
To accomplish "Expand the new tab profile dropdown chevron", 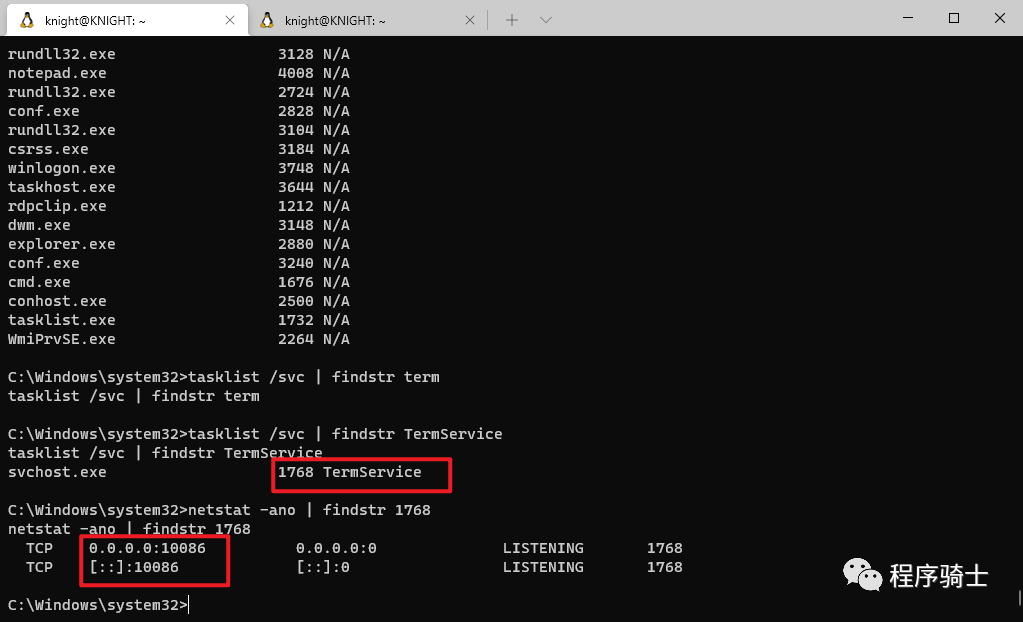I will click(545, 20).
